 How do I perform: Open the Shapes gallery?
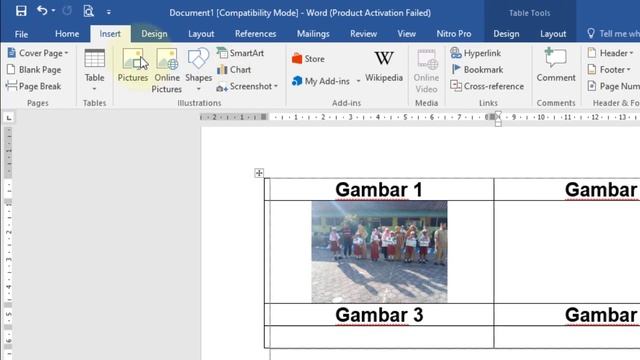pos(198,70)
